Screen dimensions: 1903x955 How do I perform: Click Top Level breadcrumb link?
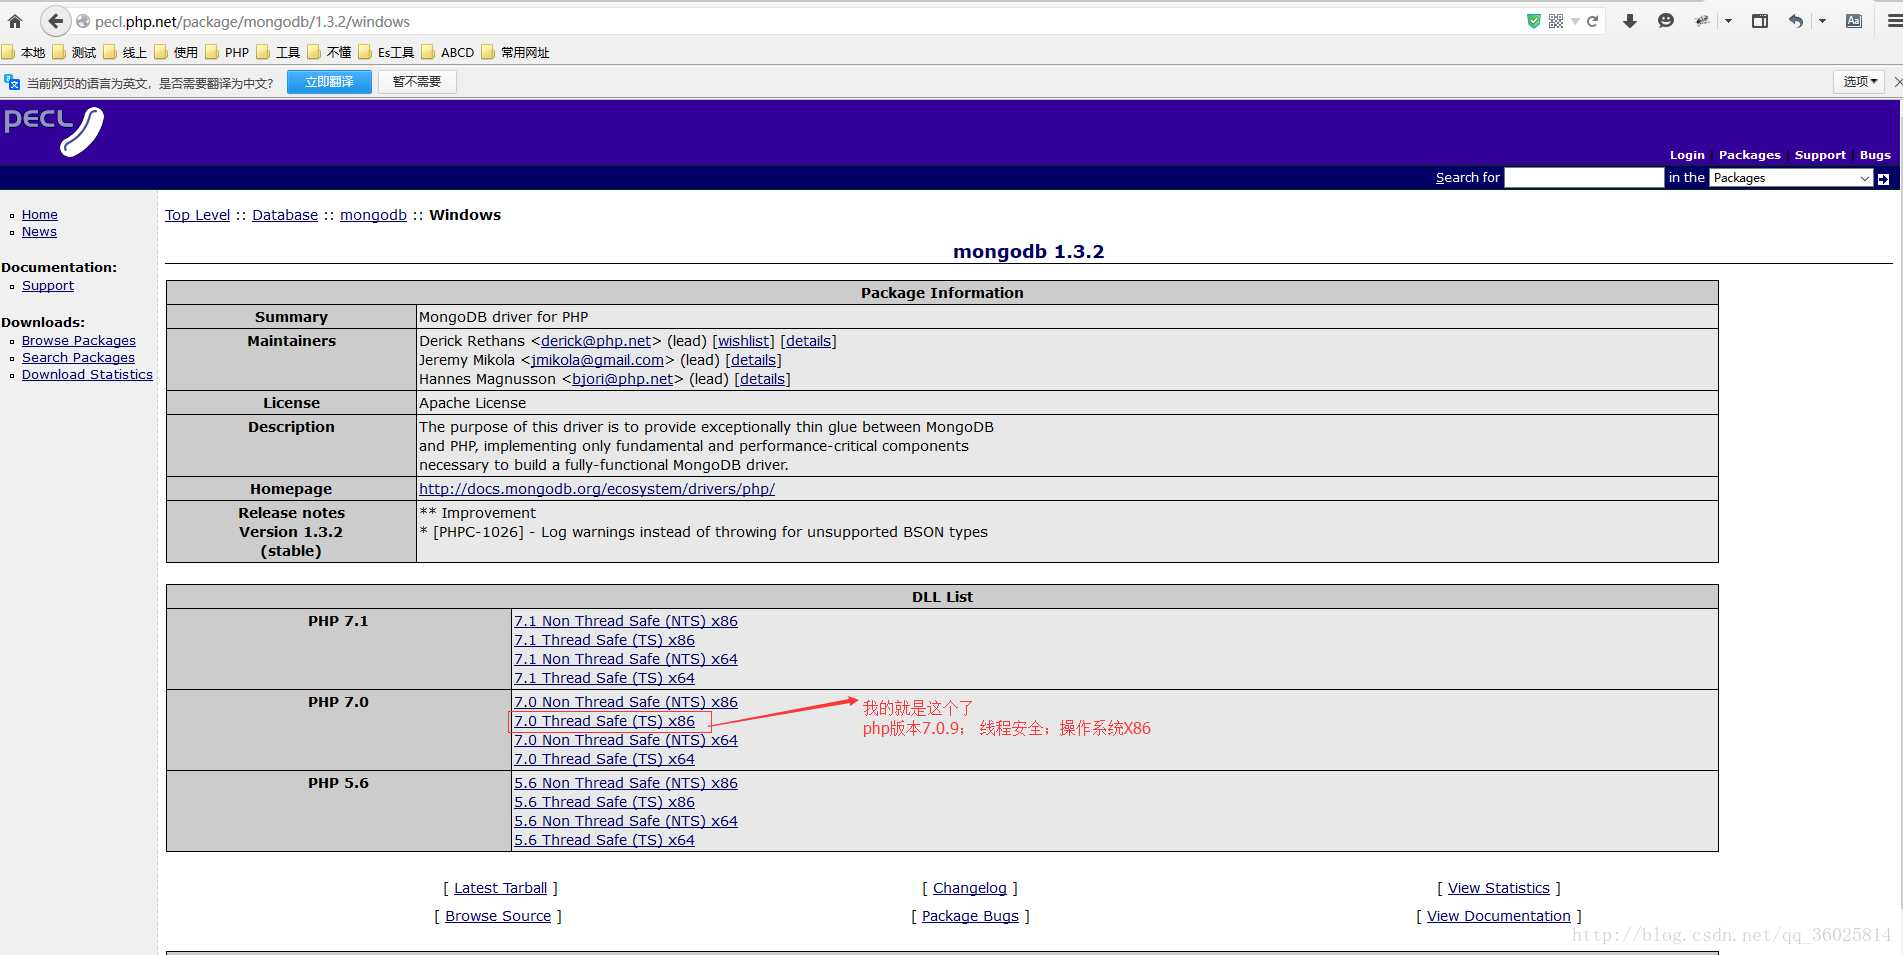tap(197, 215)
